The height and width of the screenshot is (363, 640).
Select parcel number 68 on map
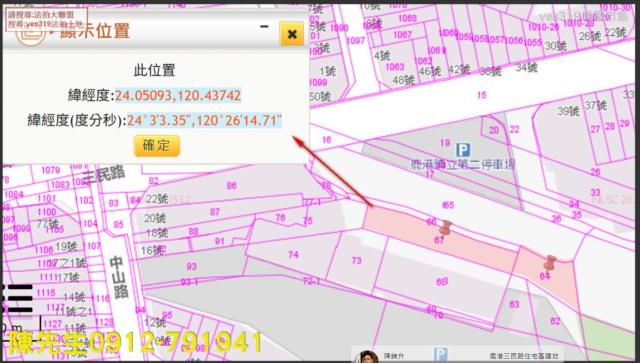[442, 281]
